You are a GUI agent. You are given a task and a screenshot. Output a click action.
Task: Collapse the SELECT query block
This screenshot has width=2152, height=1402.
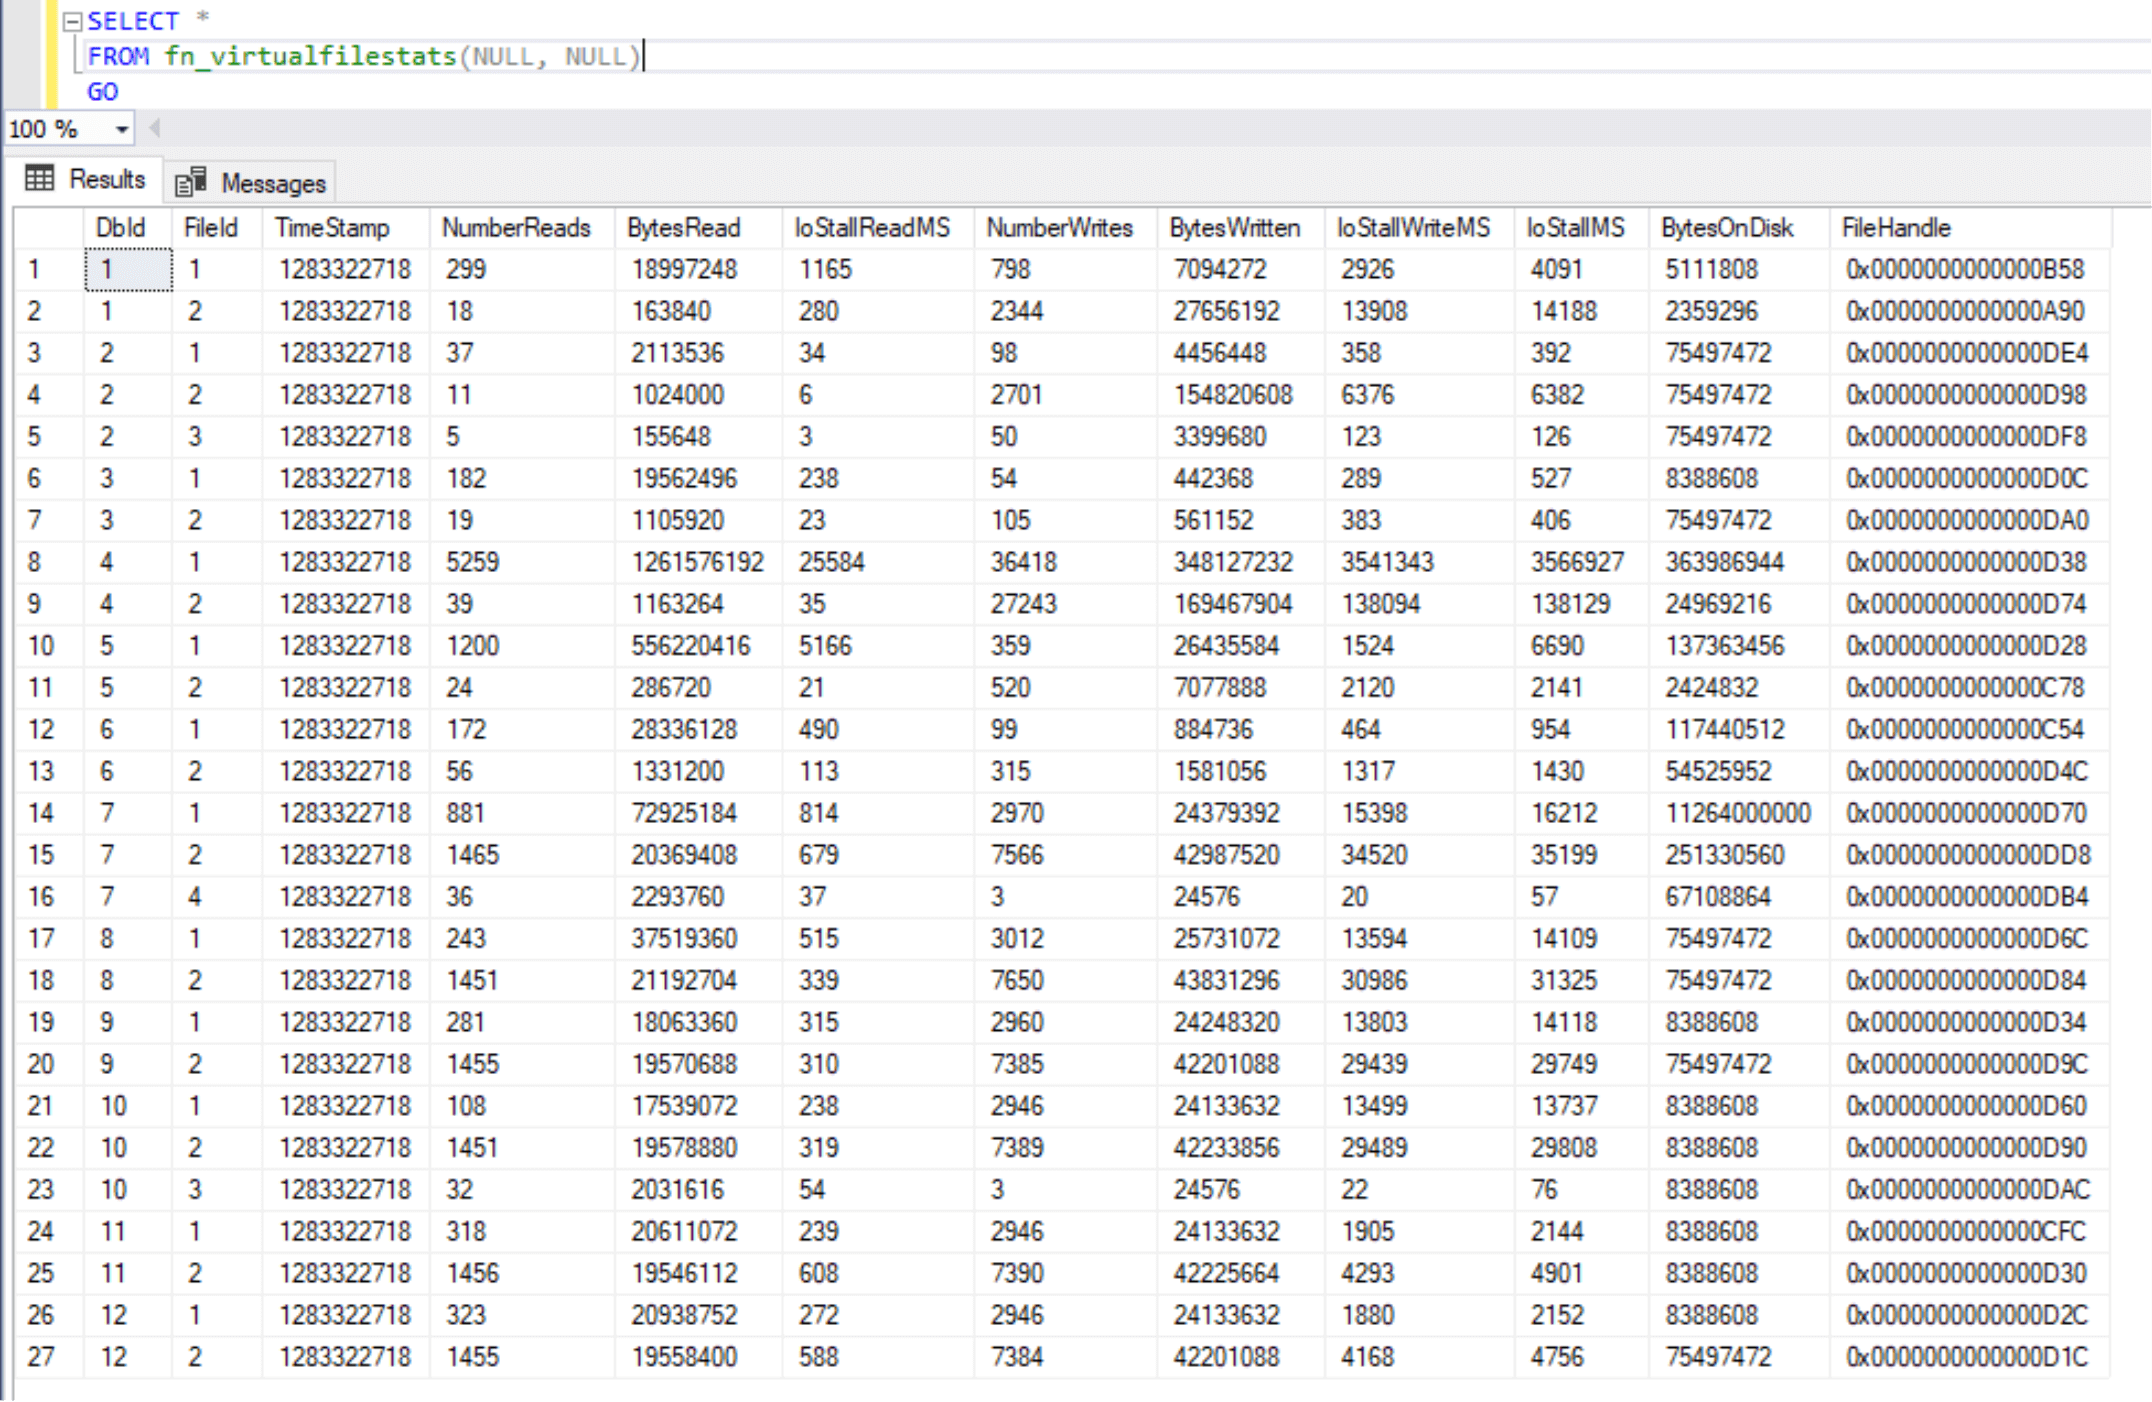[x=72, y=22]
